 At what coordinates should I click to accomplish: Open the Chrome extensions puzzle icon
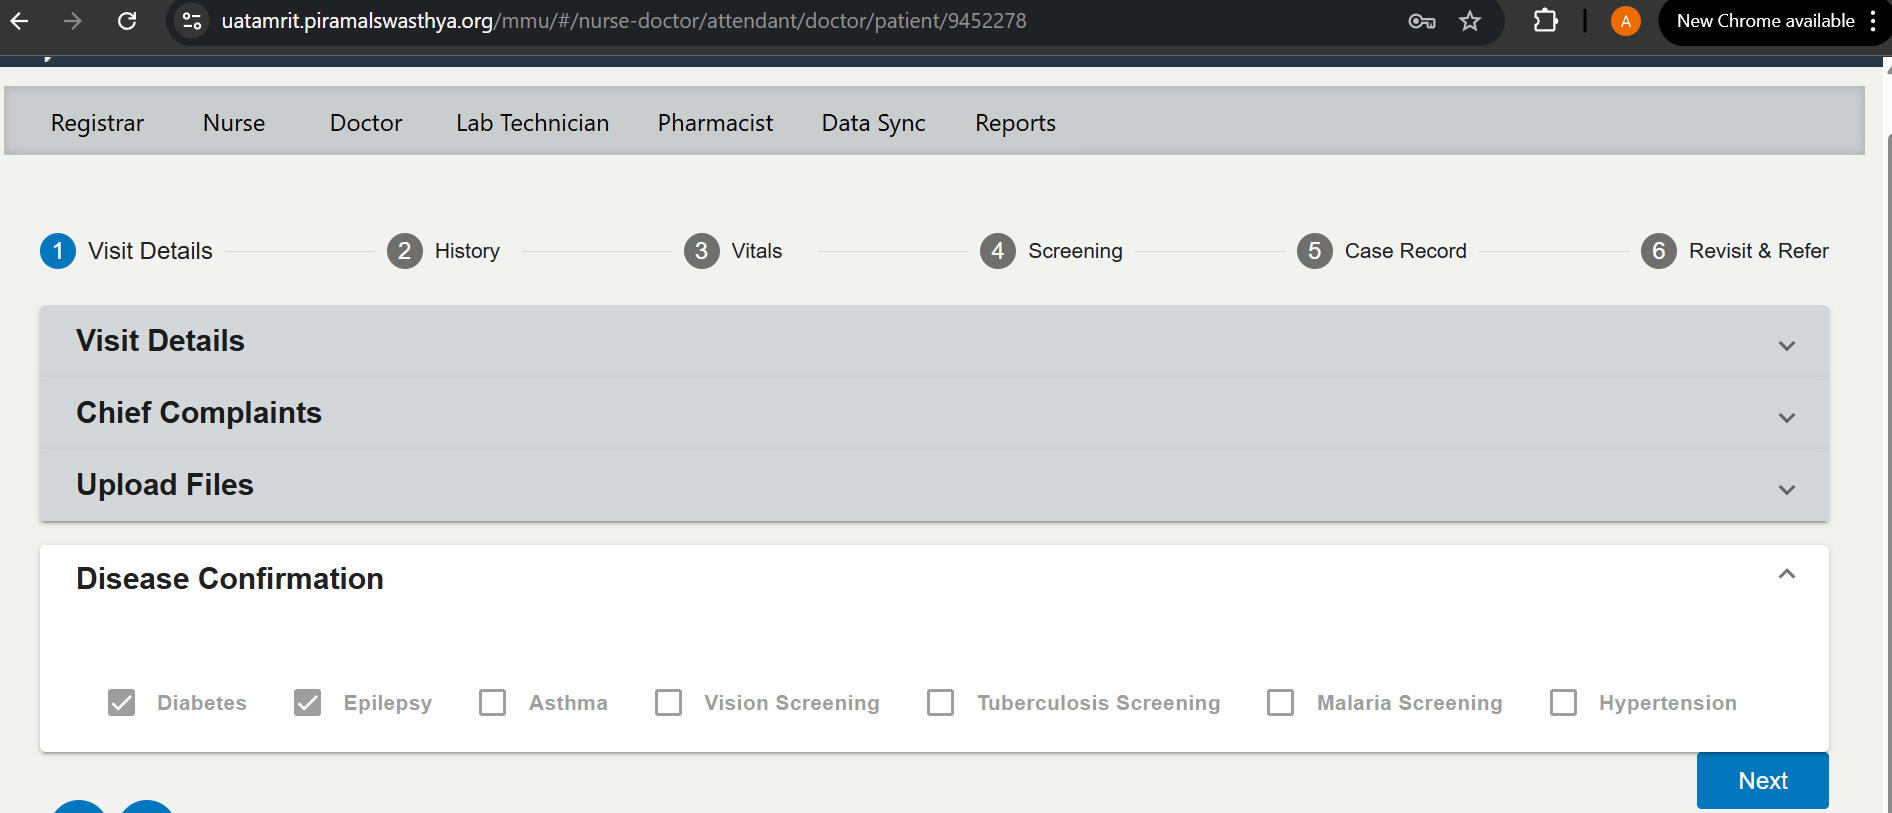pyautogui.click(x=1546, y=21)
